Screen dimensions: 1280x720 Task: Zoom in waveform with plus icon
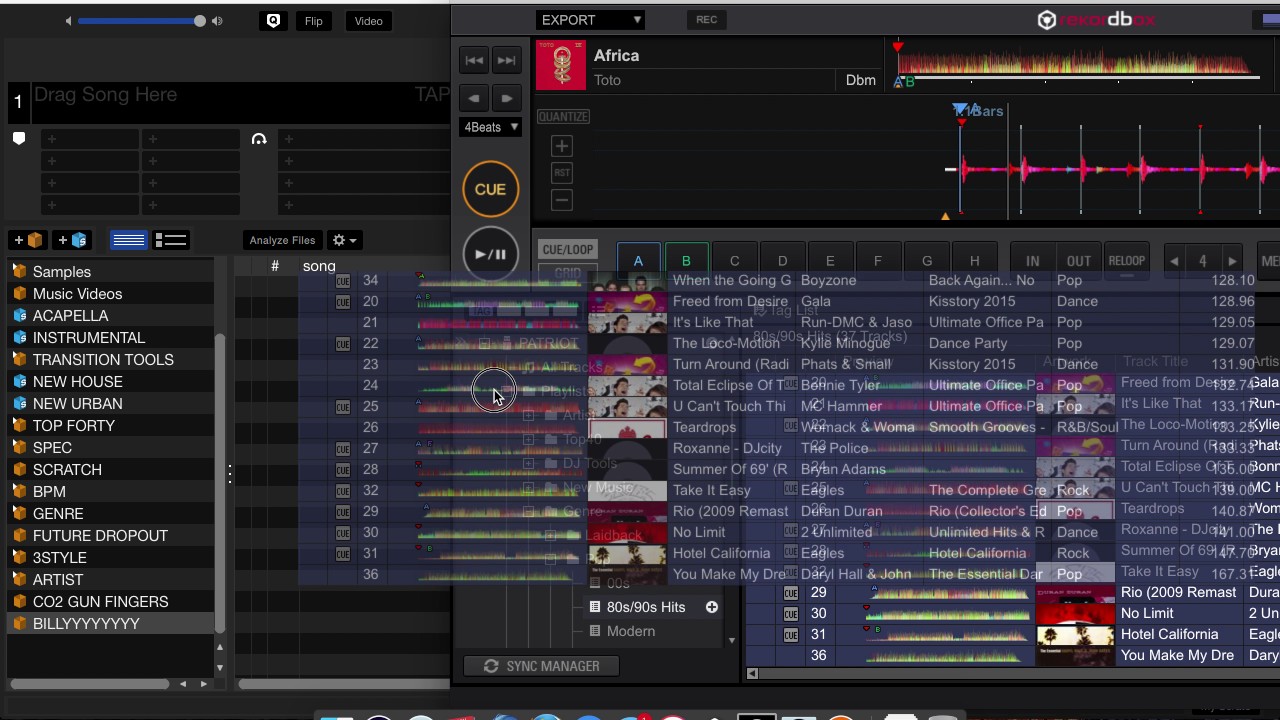(561, 147)
